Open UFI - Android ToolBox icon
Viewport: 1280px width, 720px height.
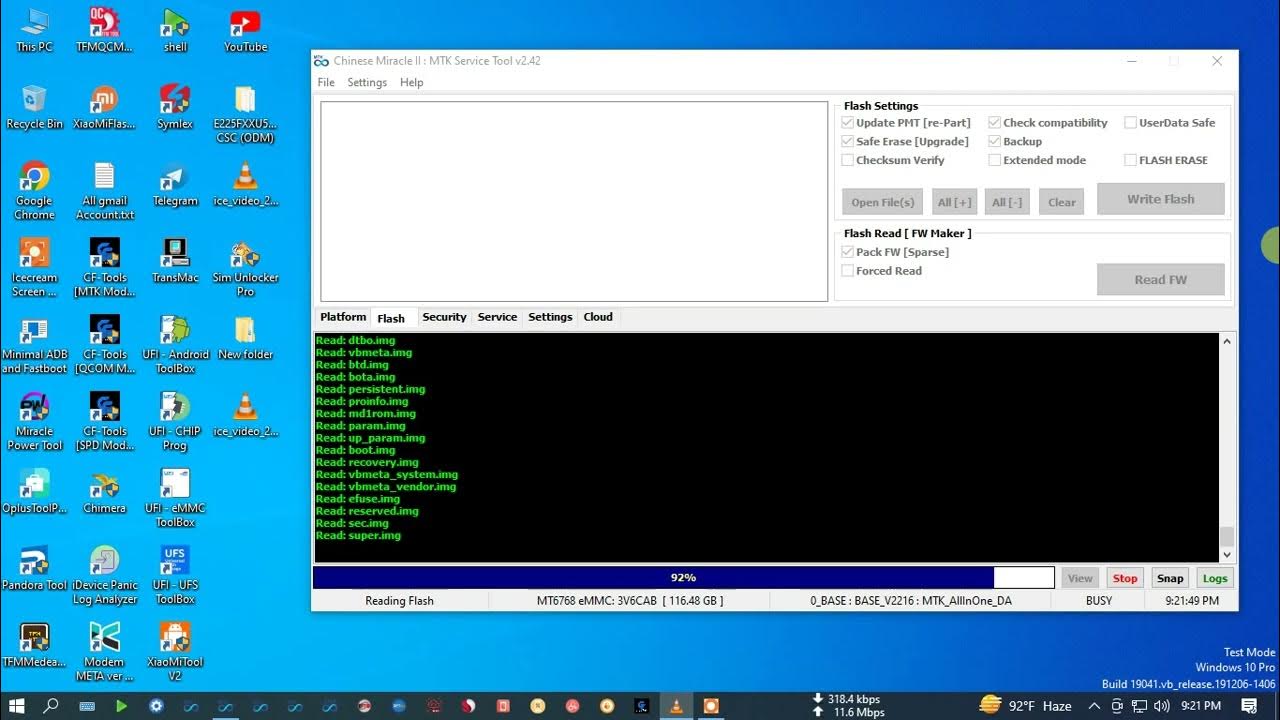(175, 345)
